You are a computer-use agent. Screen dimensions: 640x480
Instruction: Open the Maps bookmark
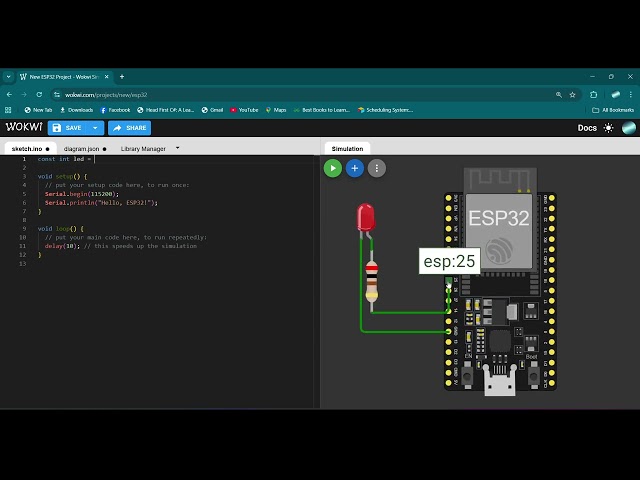tap(276, 110)
